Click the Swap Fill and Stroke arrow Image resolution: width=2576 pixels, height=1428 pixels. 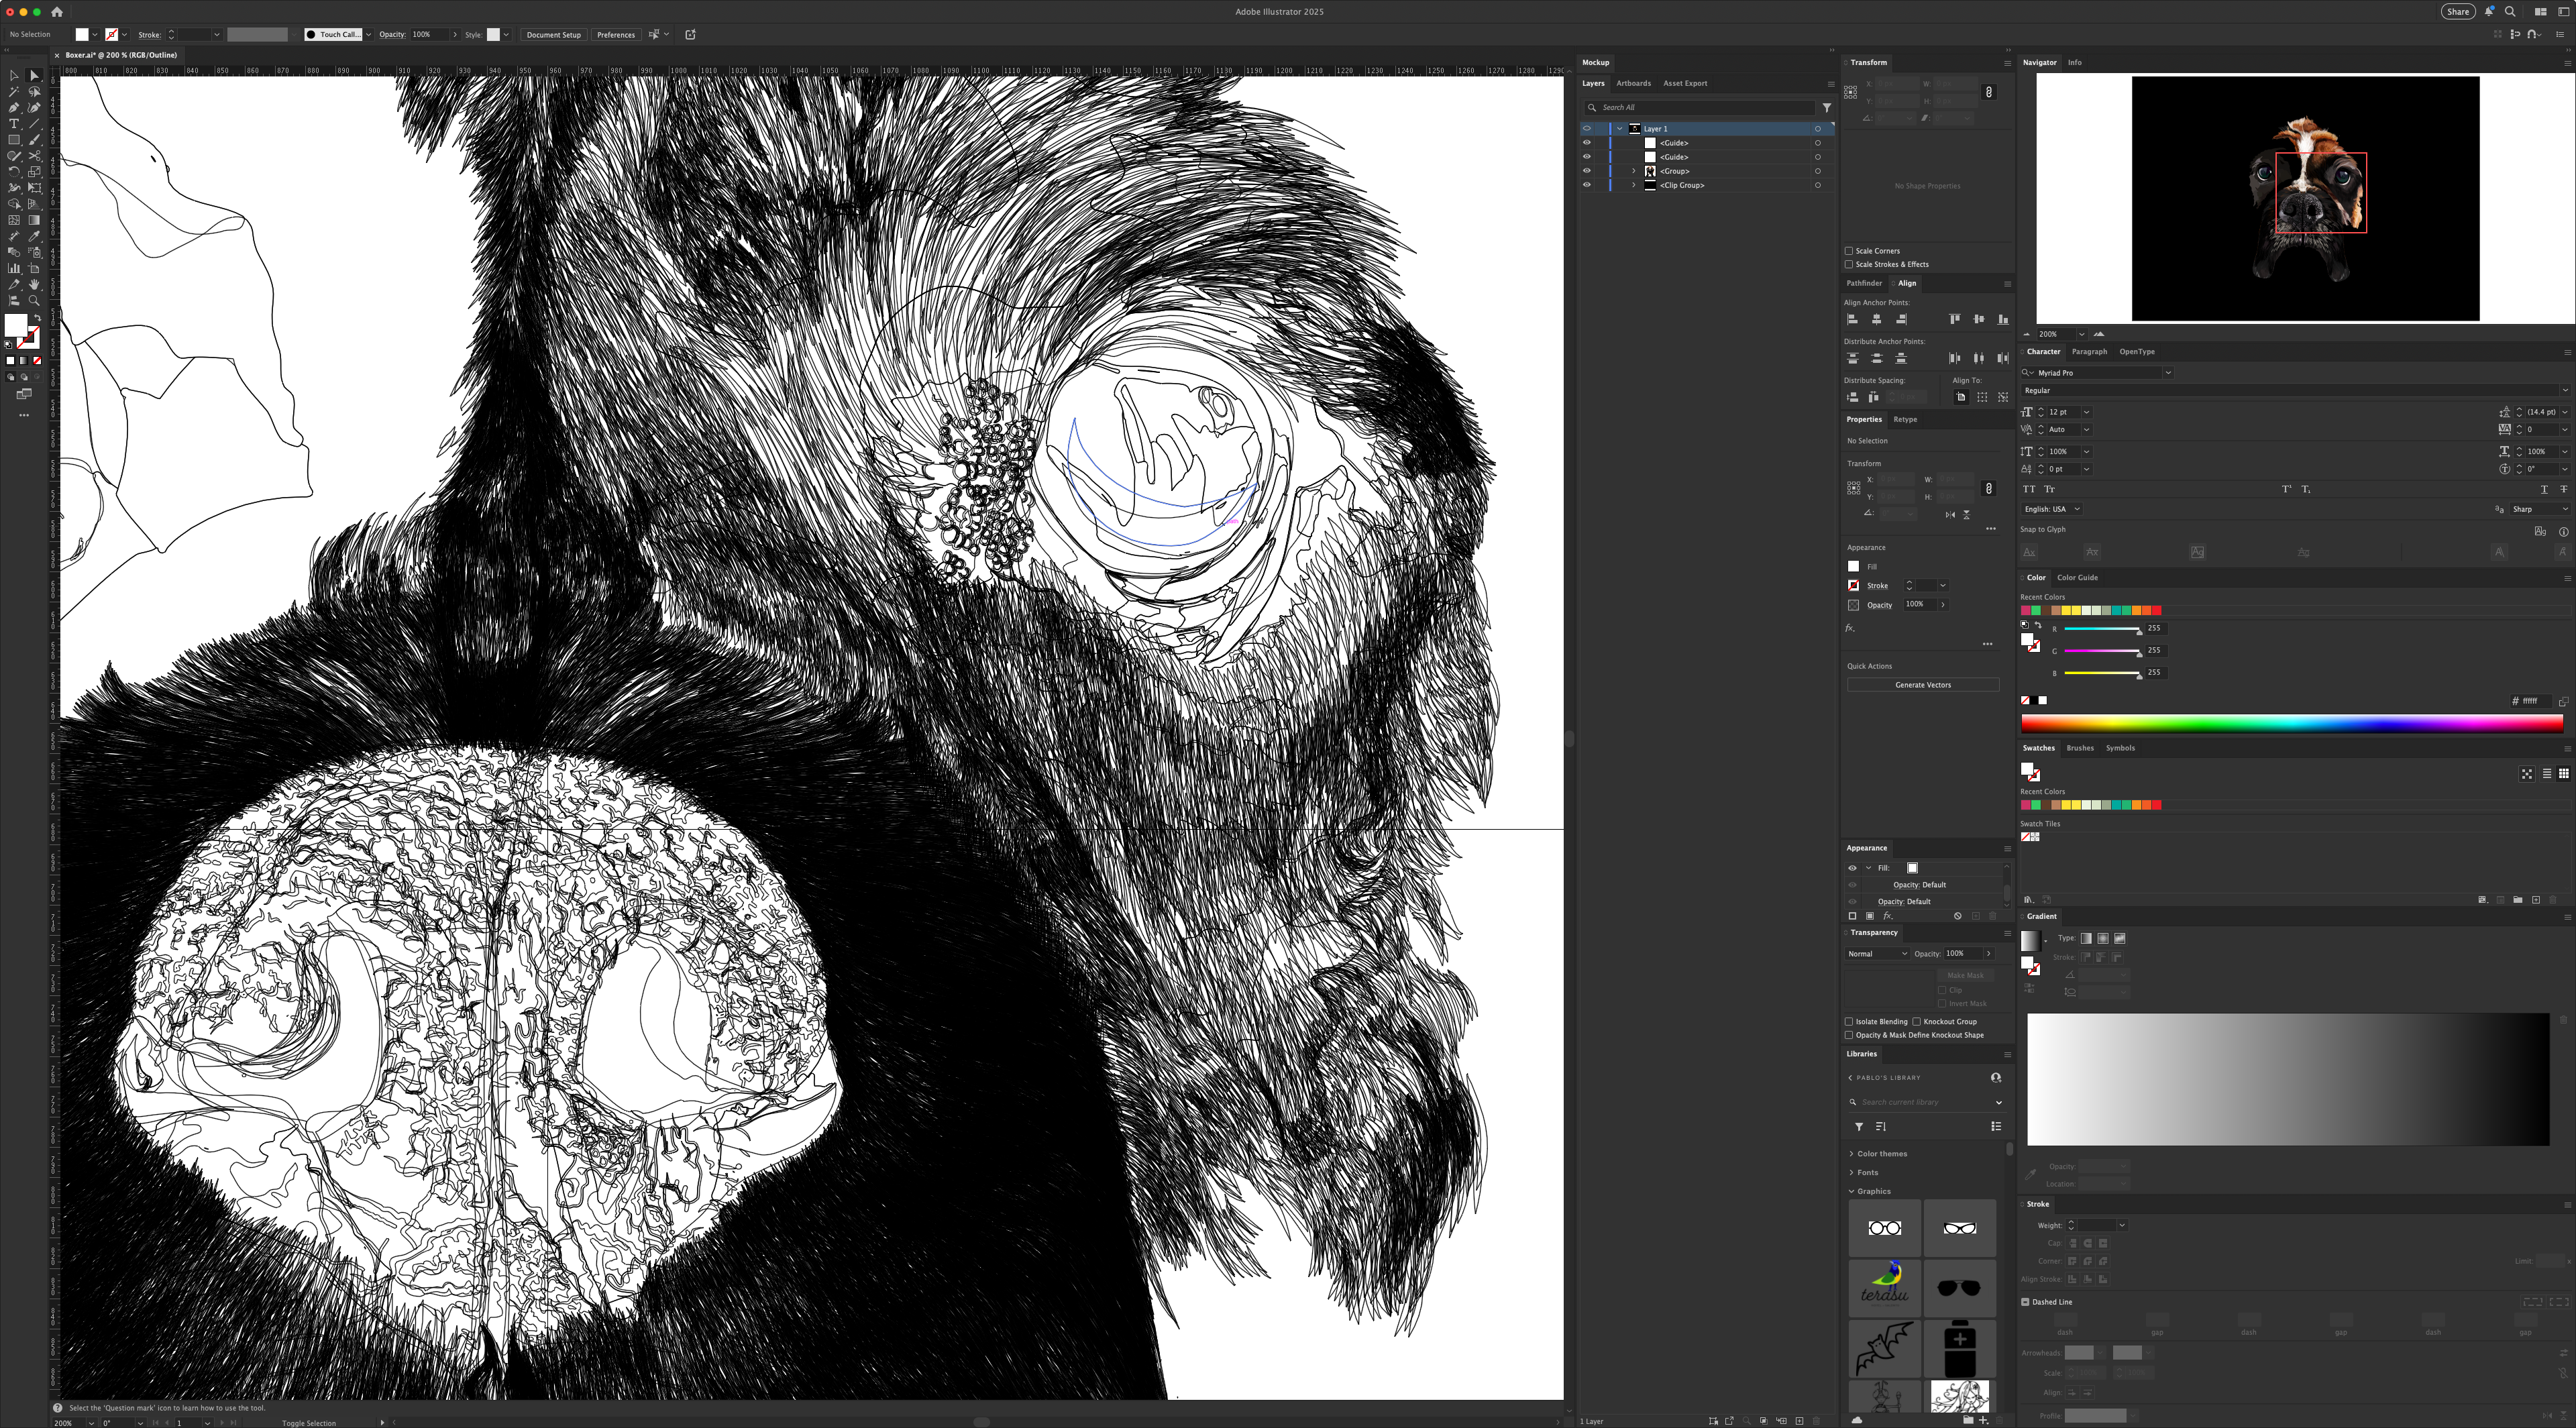38,317
